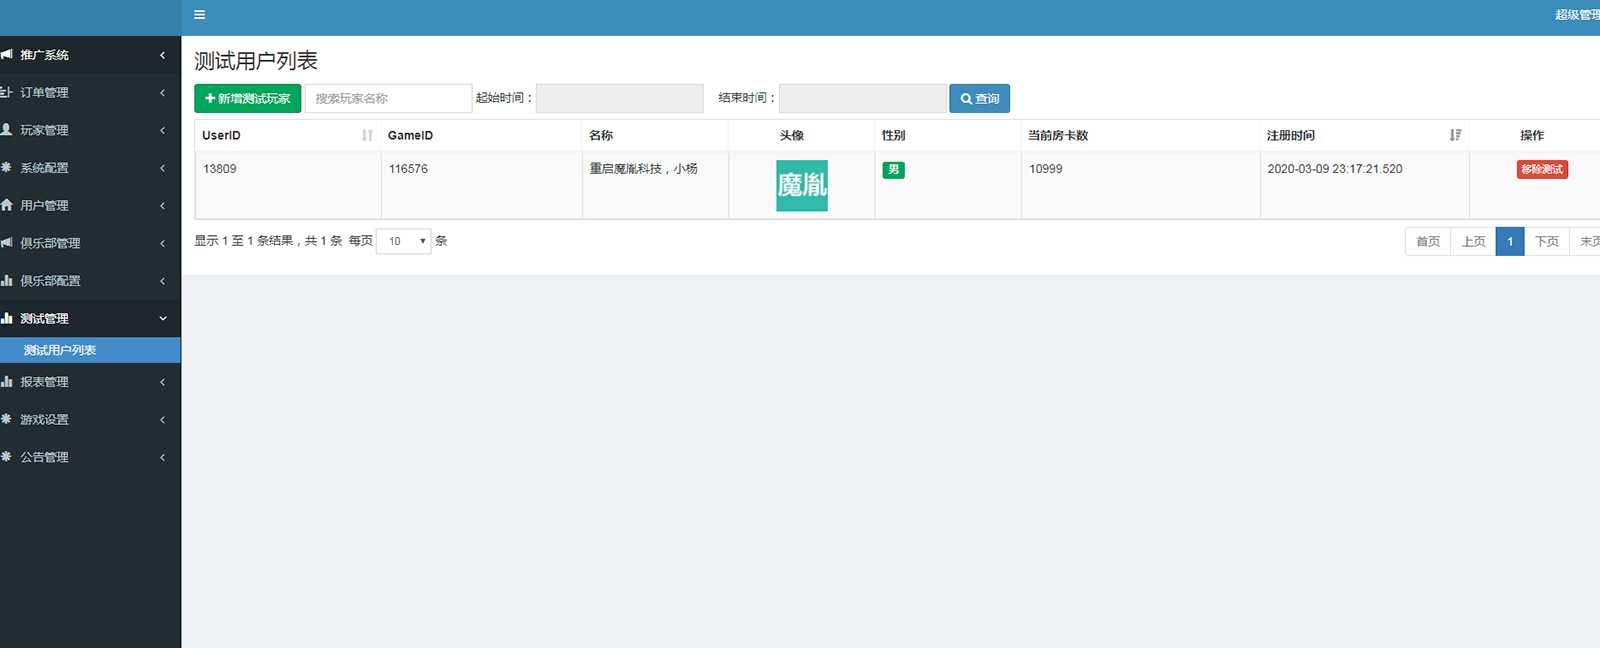Expand 玩家管理 menu chevron

point(163,130)
